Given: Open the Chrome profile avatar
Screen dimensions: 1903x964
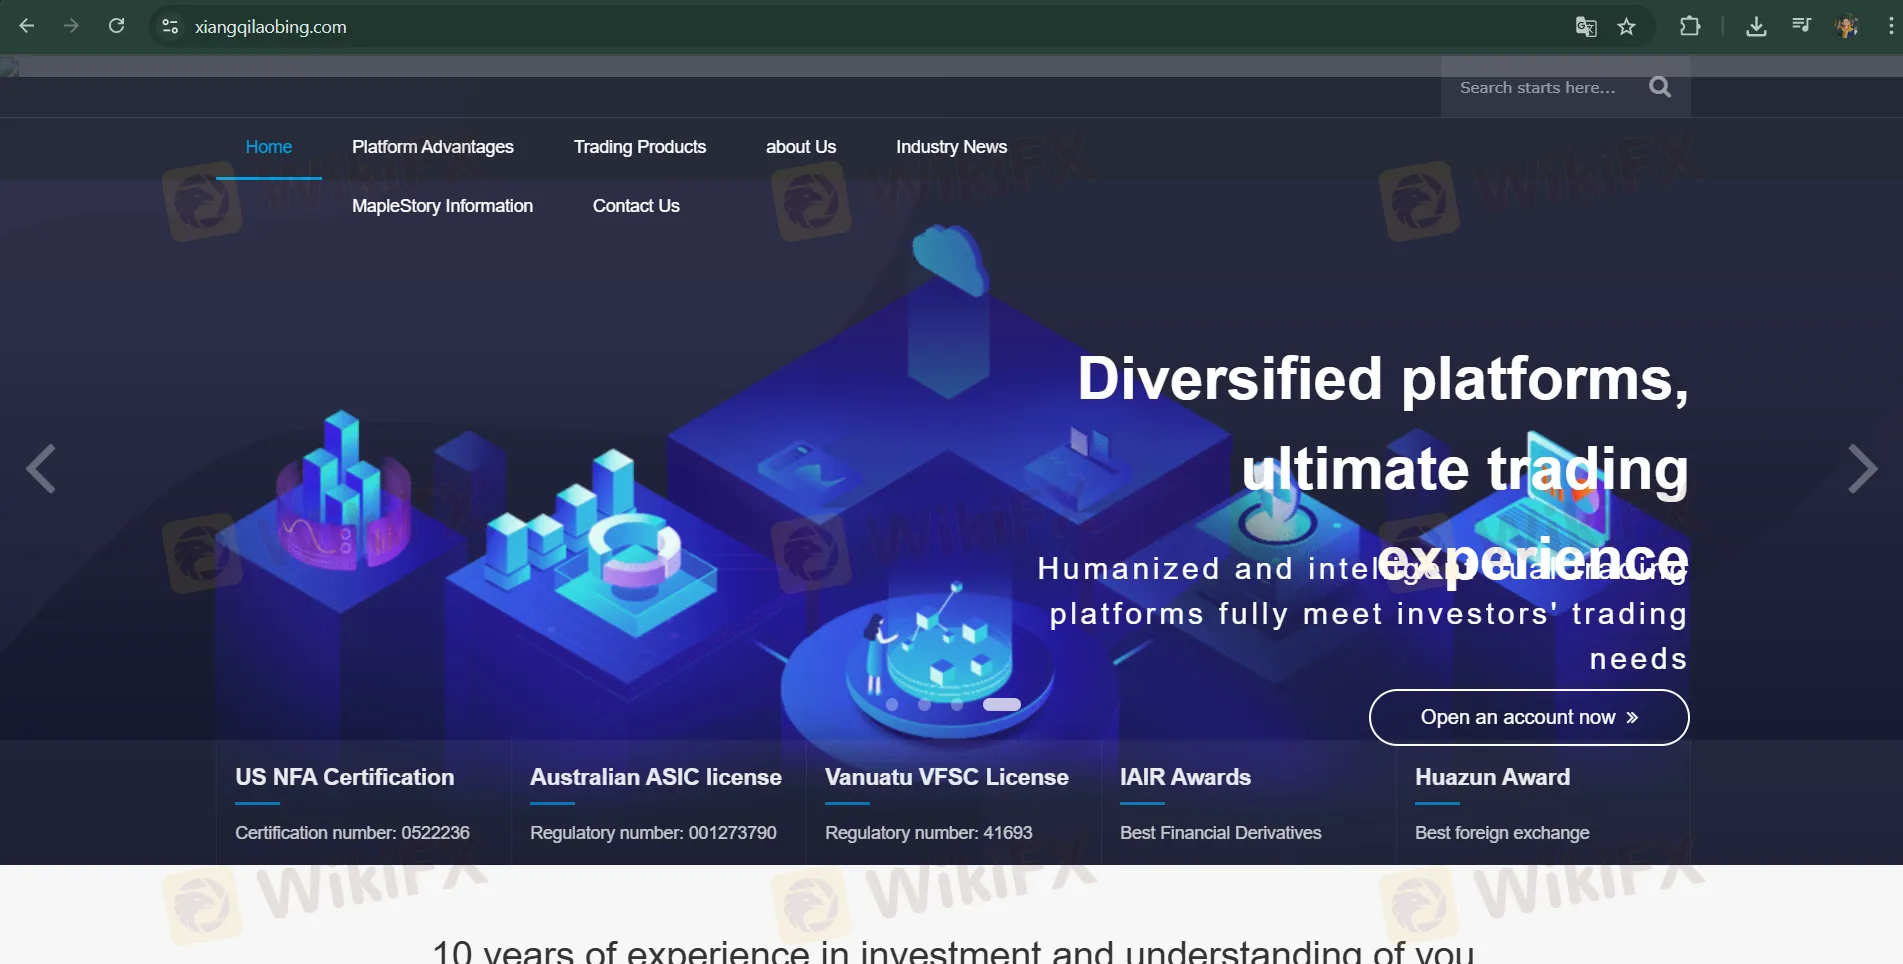Looking at the screenshot, I should click(1847, 27).
